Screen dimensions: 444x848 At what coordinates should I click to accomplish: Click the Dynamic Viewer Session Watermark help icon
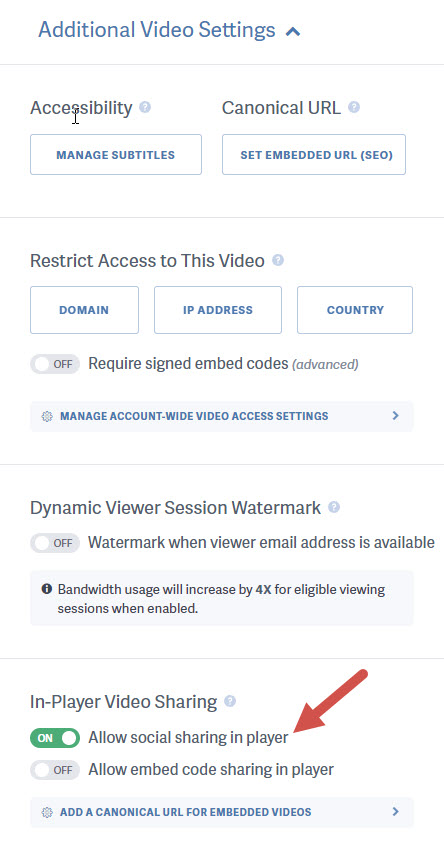(334, 507)
